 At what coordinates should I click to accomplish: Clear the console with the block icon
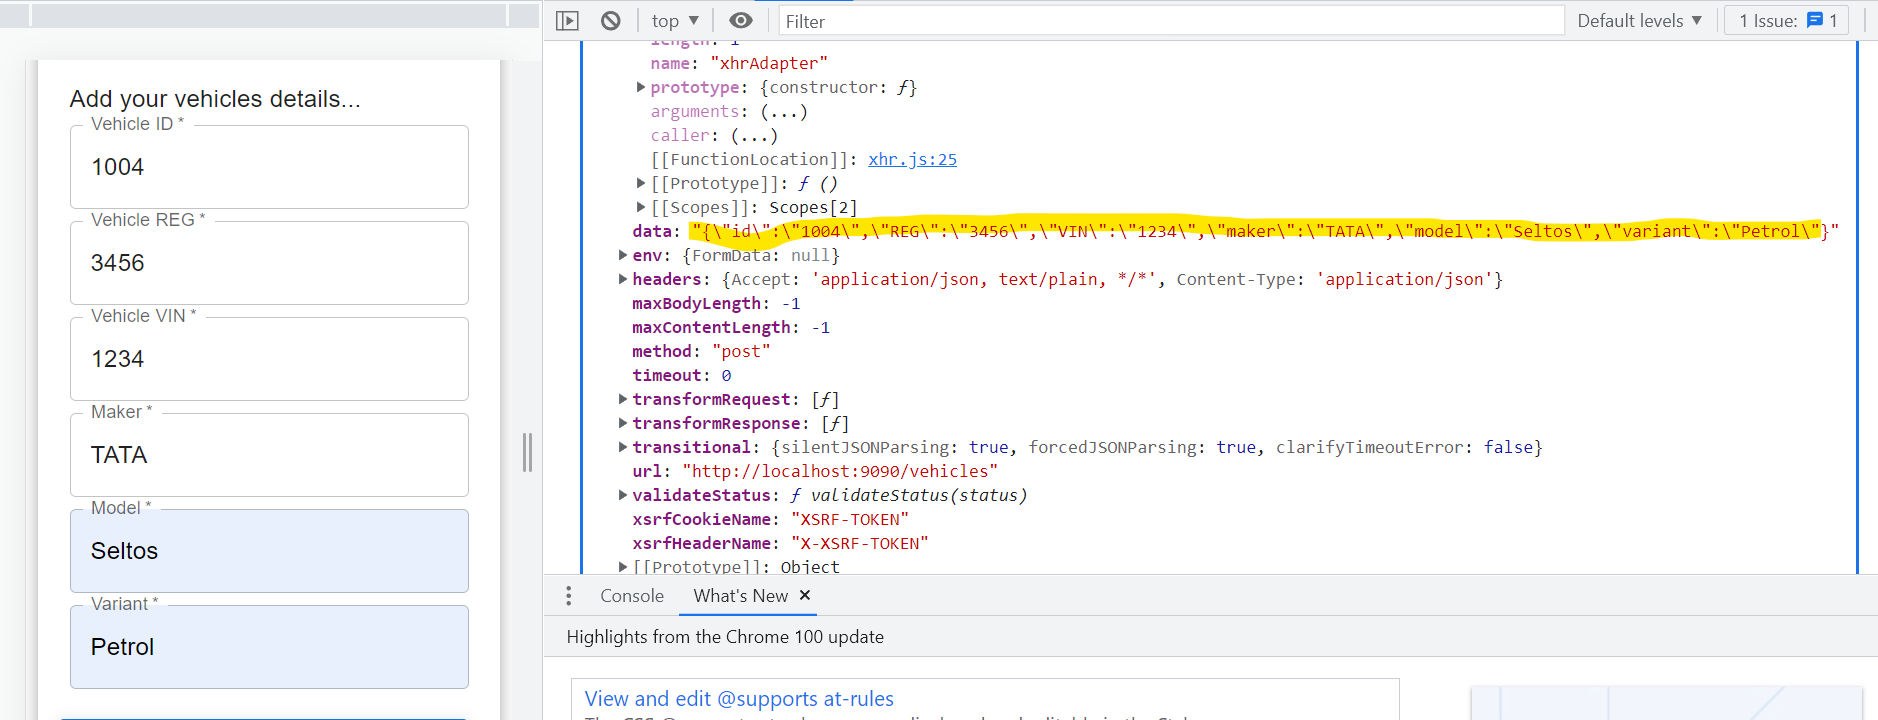(x=611, y=21)
